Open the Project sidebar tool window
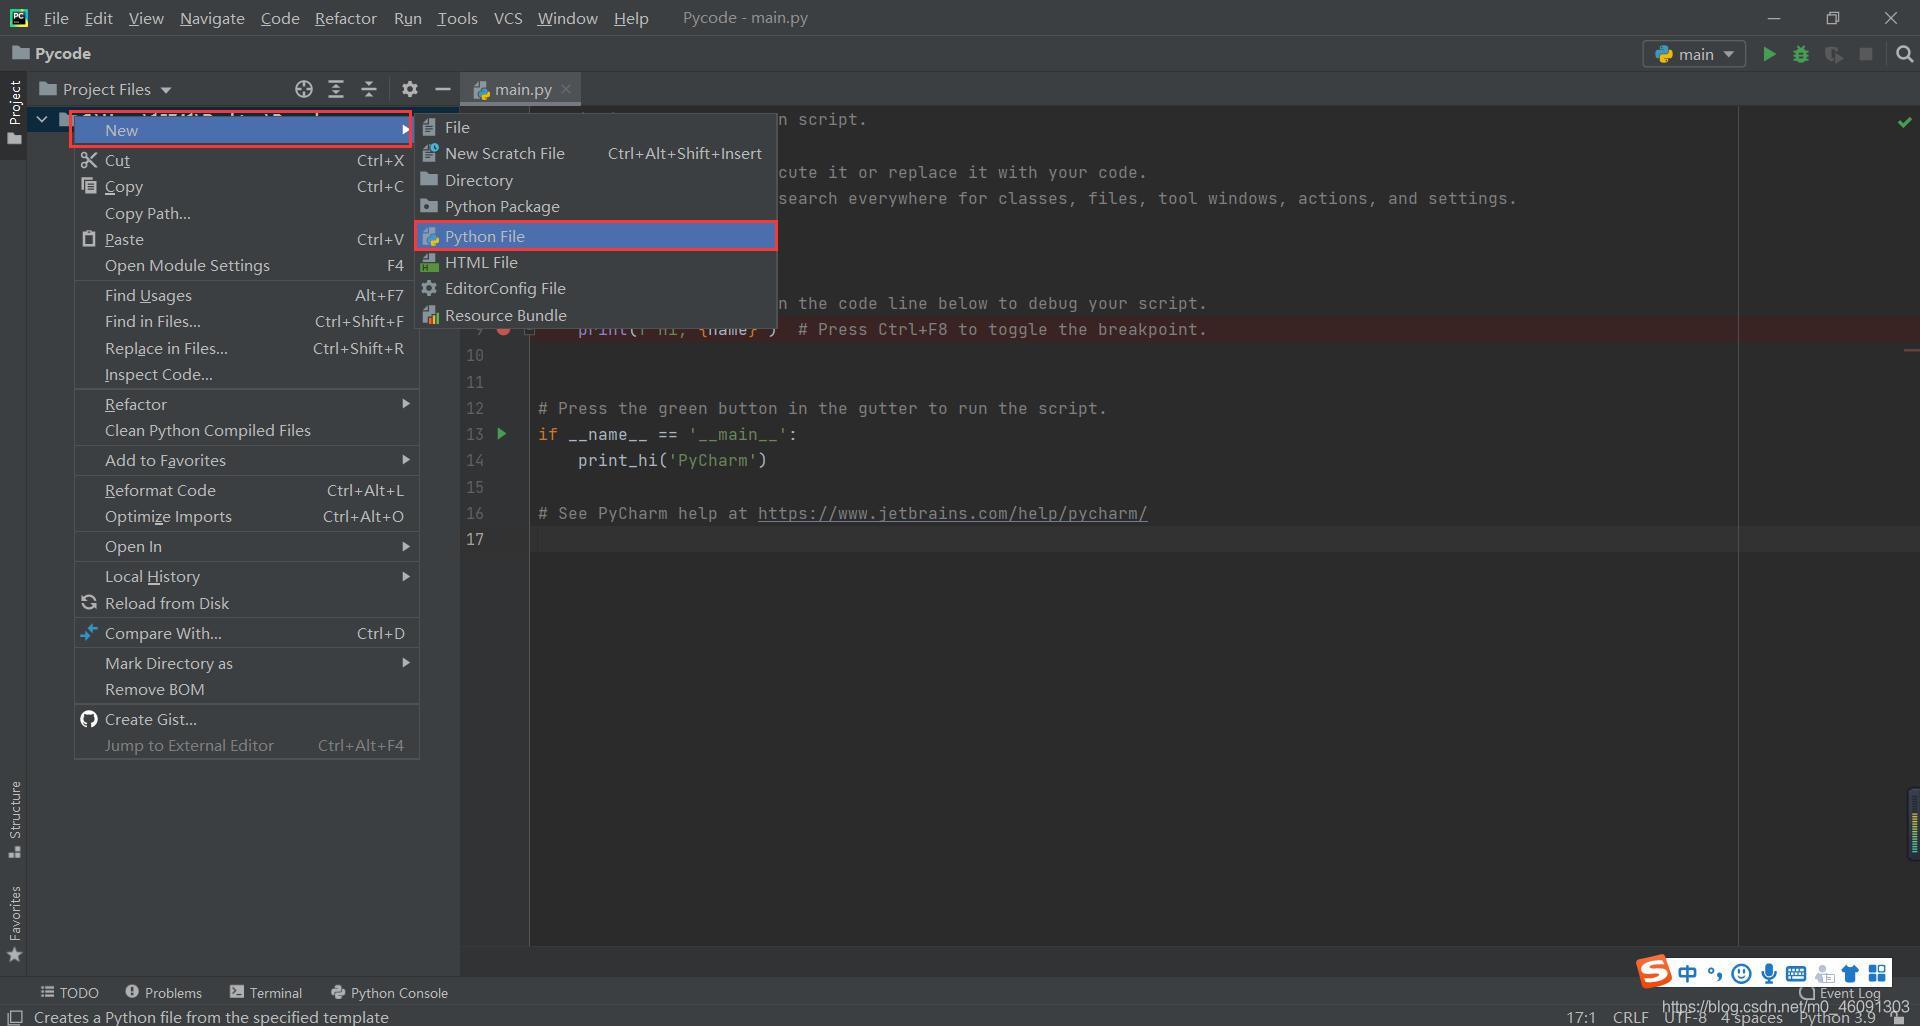 coord(14,112)
